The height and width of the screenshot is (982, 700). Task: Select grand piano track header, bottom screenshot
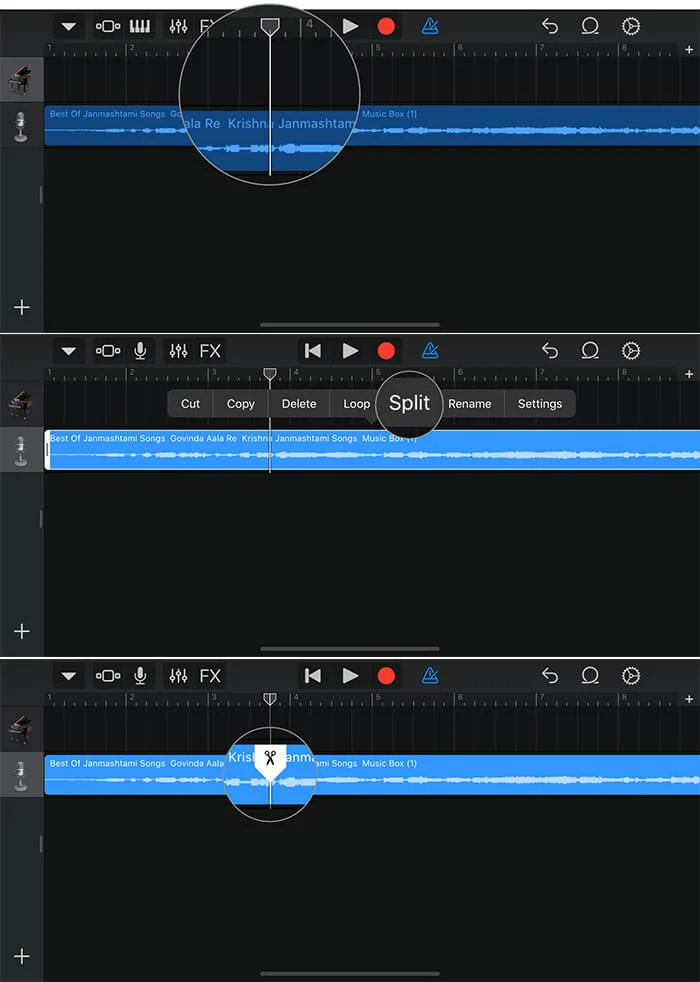tap(21, 729)
